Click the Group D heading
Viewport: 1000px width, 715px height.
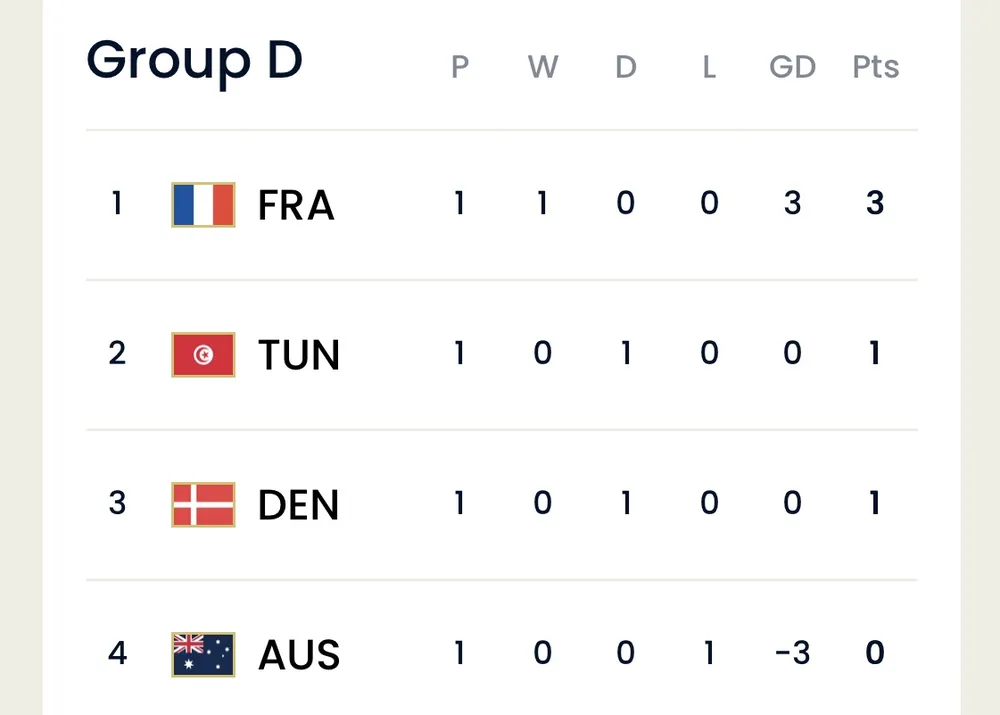point(194,60)
